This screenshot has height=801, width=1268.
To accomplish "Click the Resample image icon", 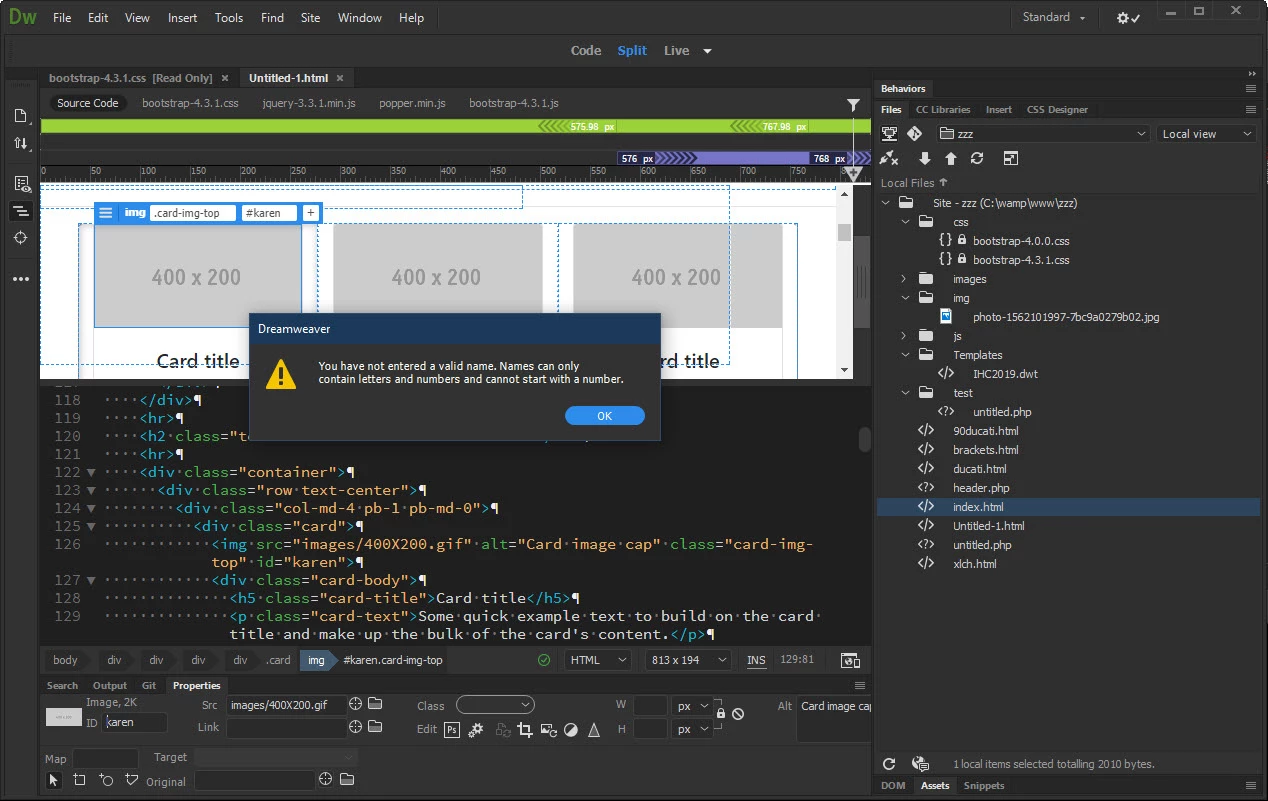I will (x=548, y=730).
